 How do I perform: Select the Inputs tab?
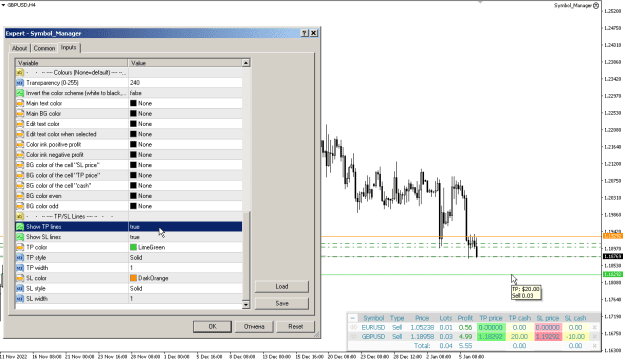click(x=69, y=47)
